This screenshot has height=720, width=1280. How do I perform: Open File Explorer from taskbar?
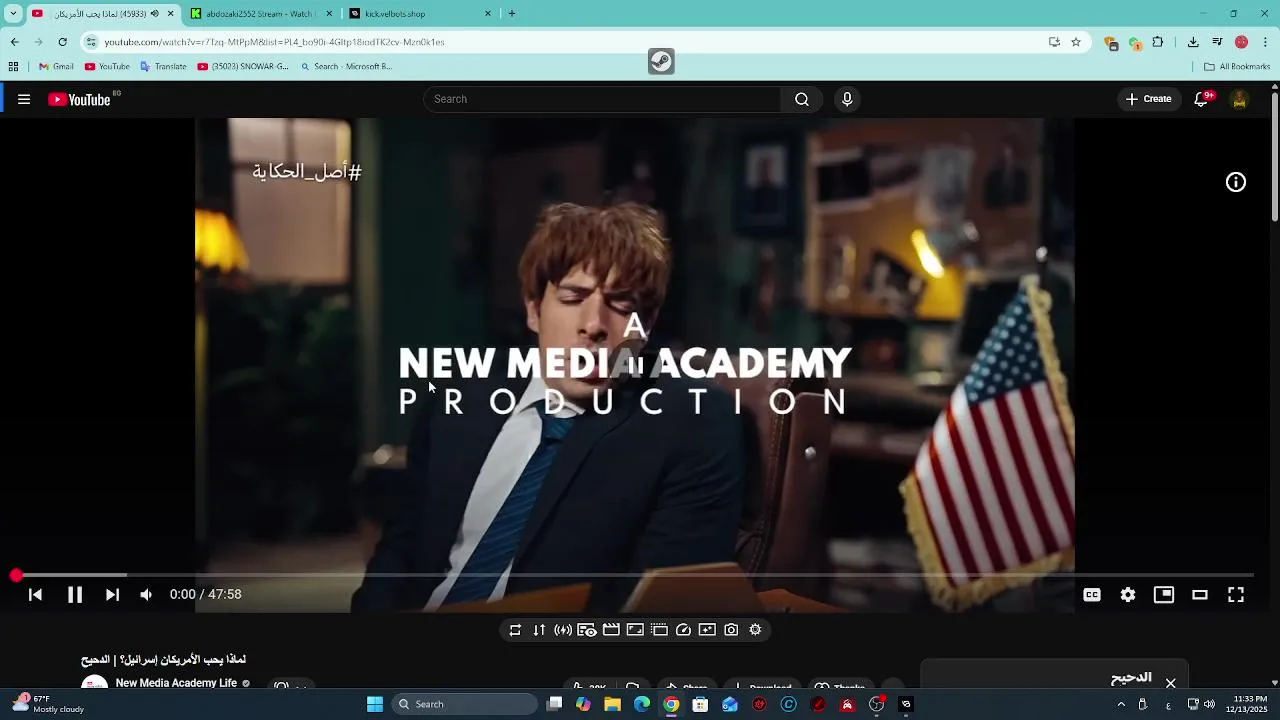[612, 704]
